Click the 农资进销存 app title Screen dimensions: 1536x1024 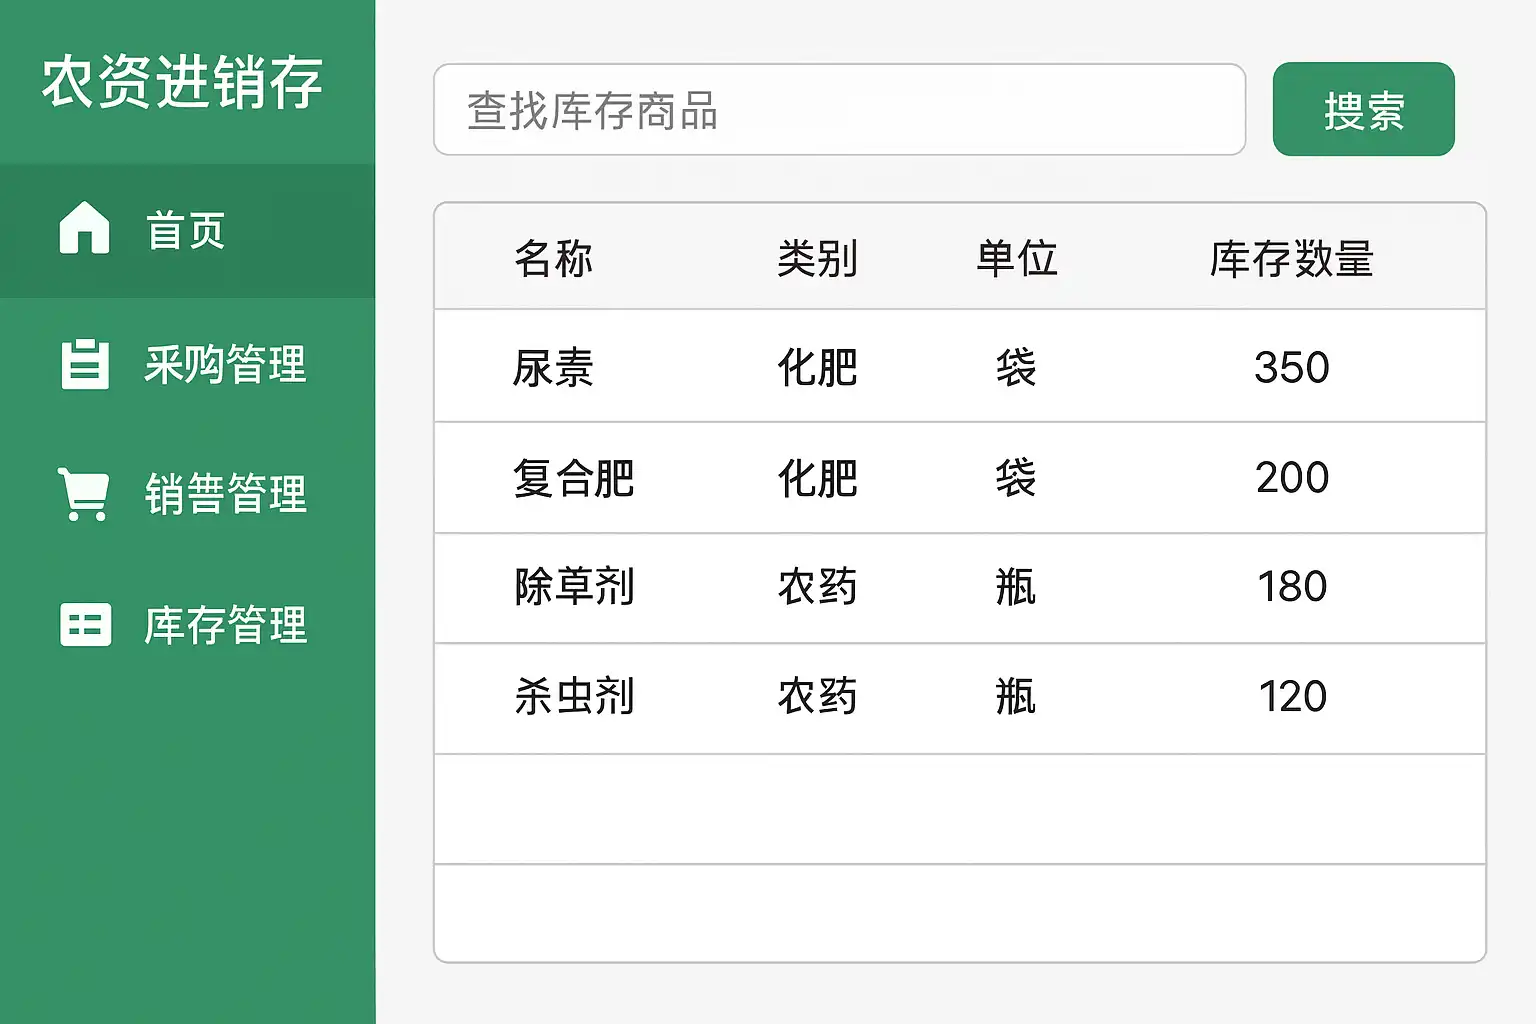tap(182, 82)
